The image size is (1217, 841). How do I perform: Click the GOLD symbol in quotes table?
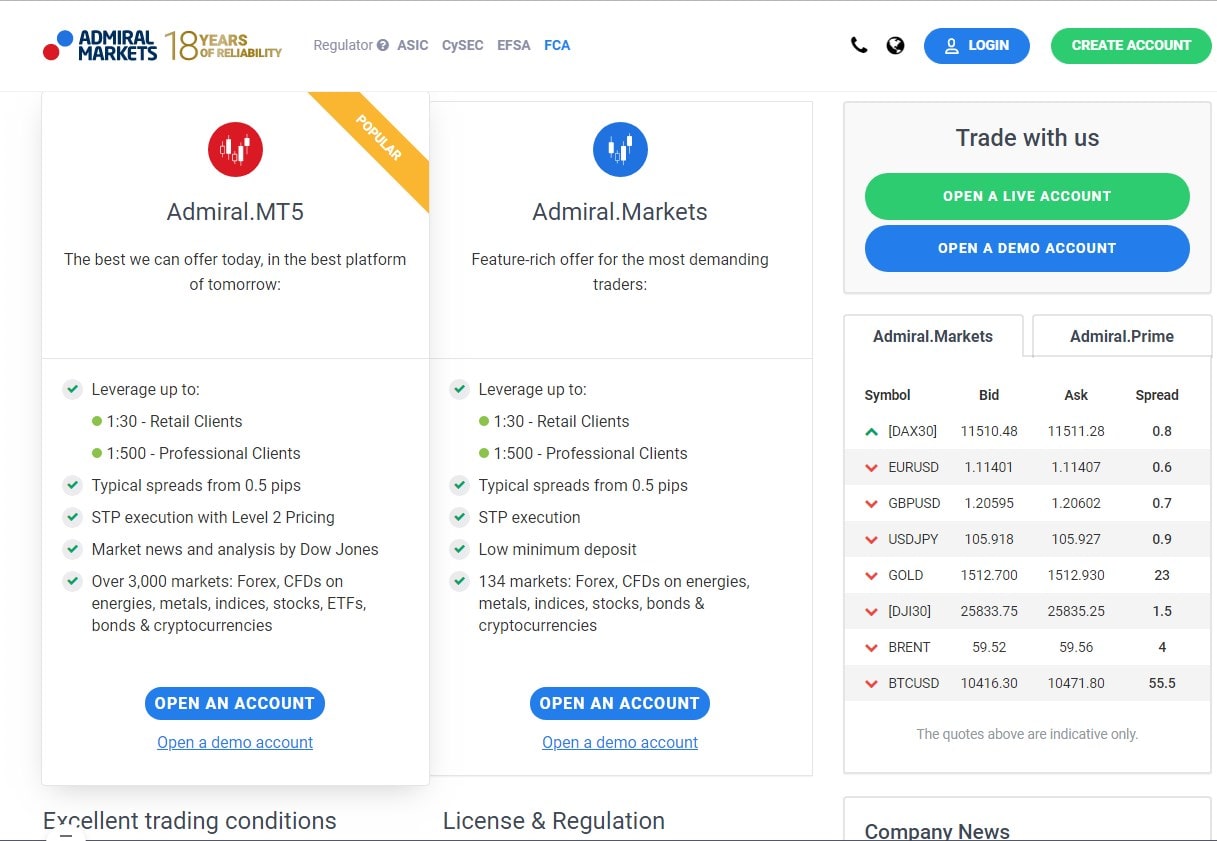(x=906, y=575)
